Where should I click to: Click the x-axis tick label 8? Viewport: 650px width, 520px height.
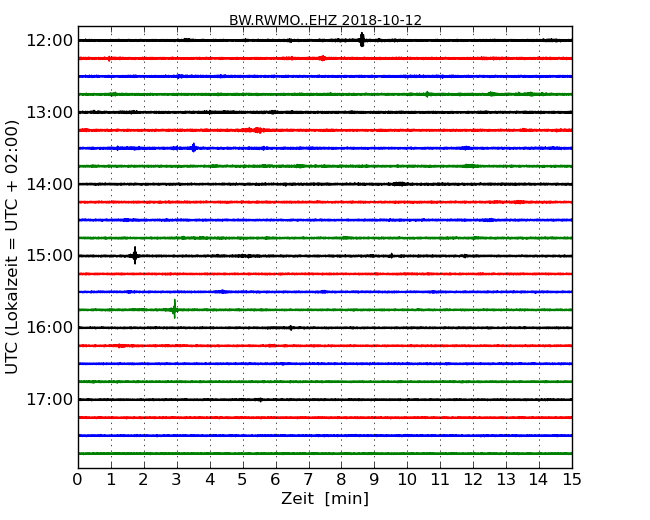point(341,480)
